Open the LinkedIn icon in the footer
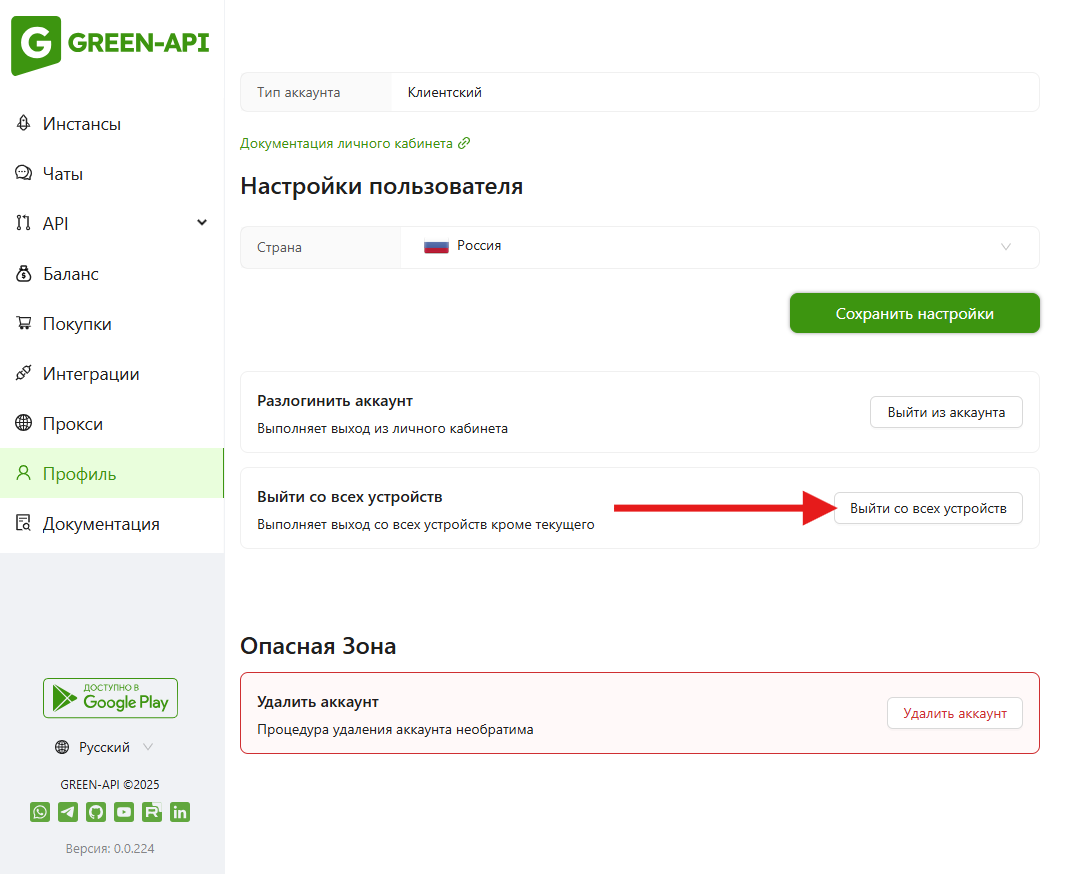The height and width of the screenshot is (874, 1079). [180, 812]
